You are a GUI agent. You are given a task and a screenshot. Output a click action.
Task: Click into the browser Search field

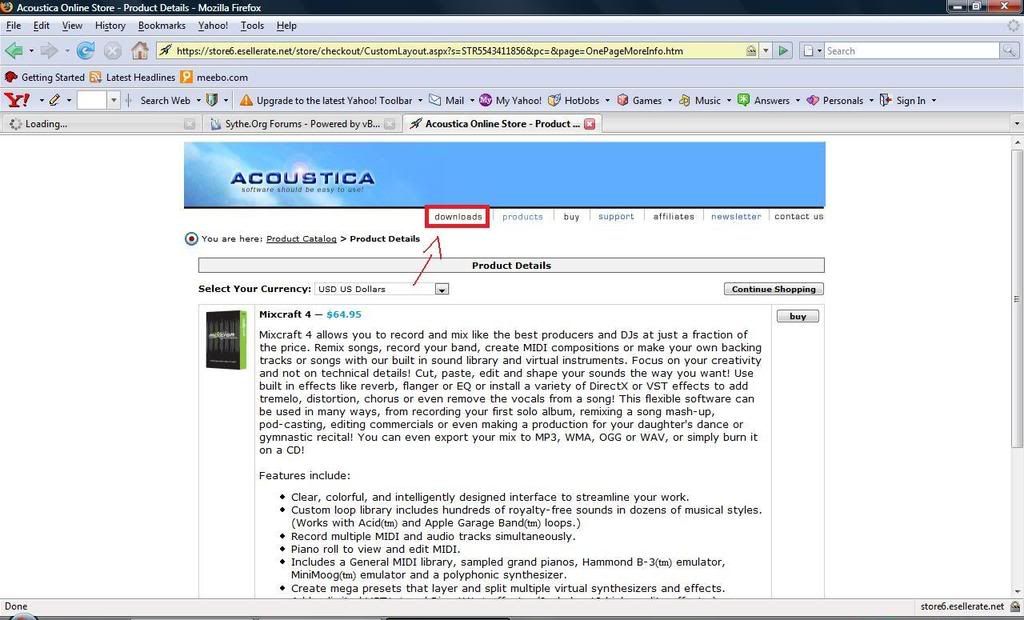911,50
